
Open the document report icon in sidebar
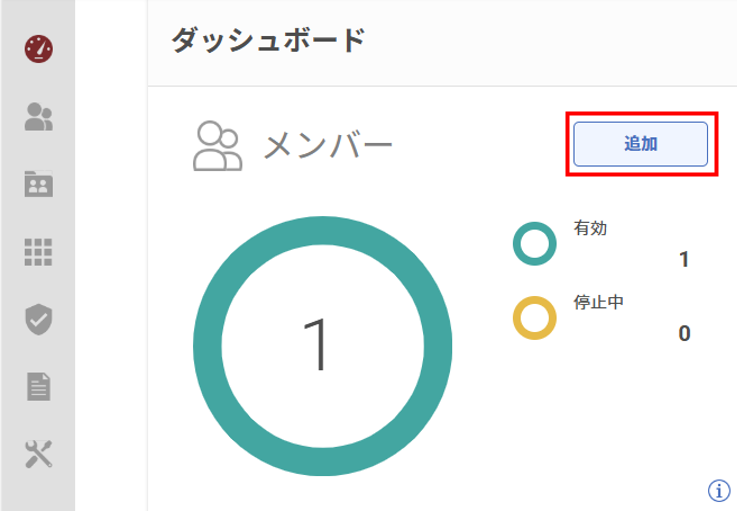pyautogui.click(x=38, y=386)
